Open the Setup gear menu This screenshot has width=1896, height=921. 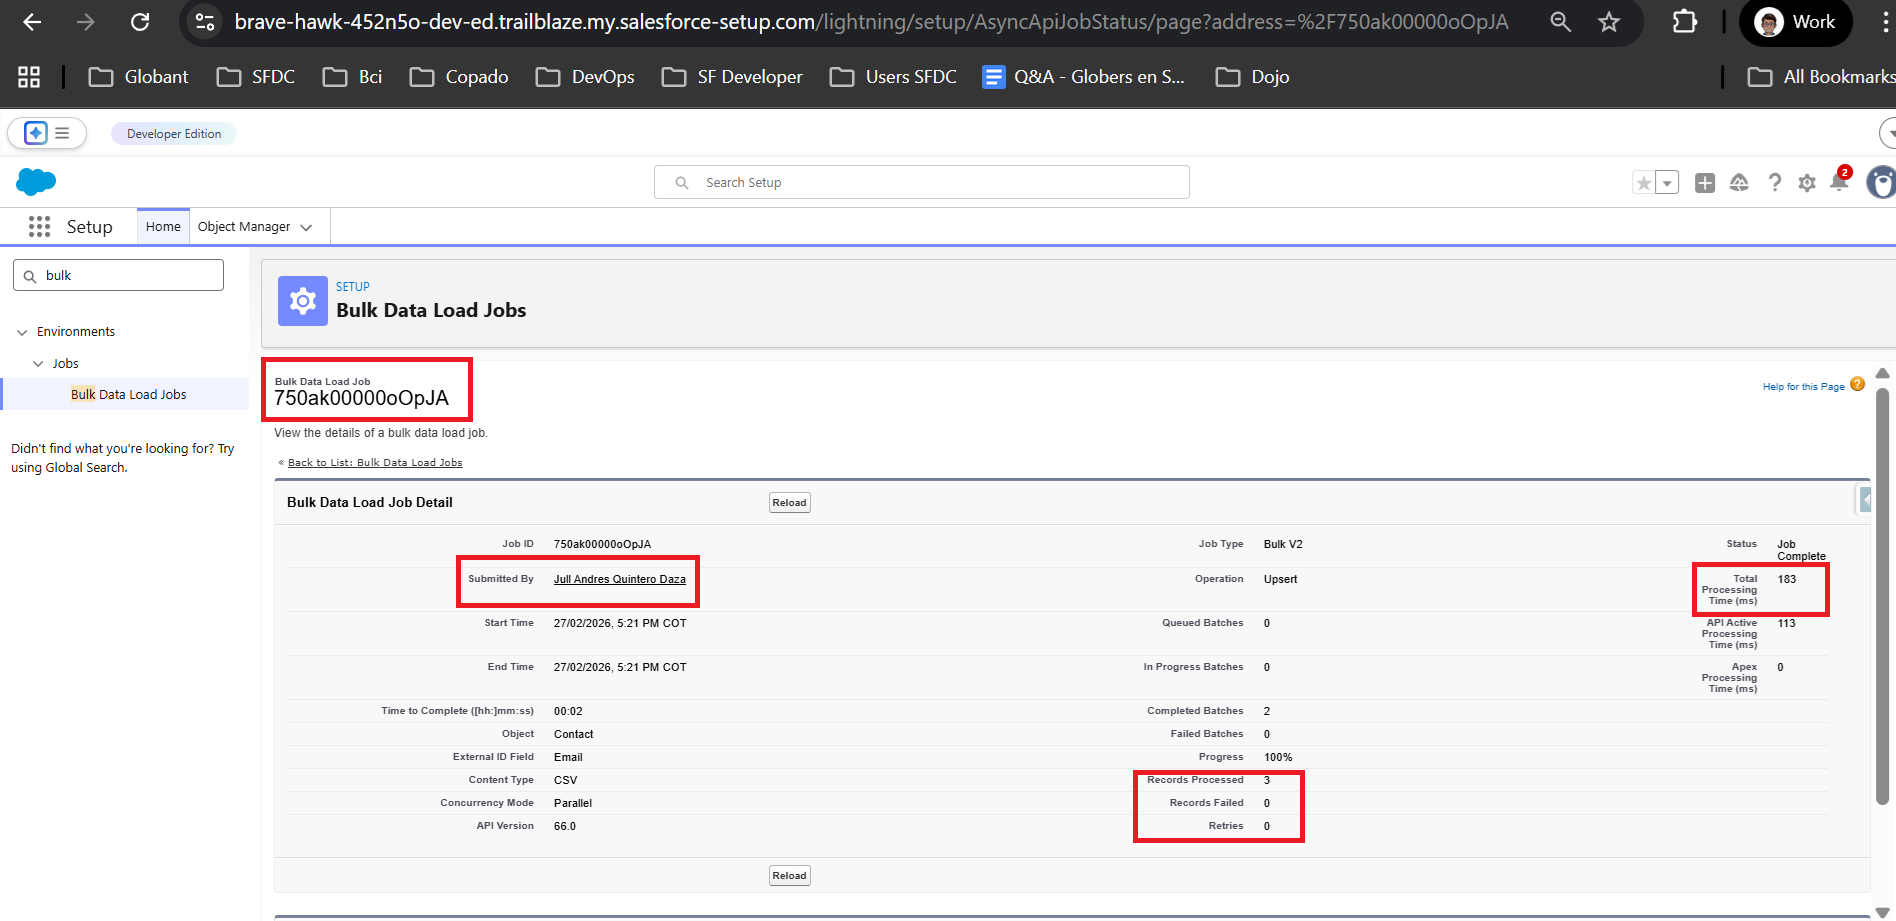[1806, 183]
